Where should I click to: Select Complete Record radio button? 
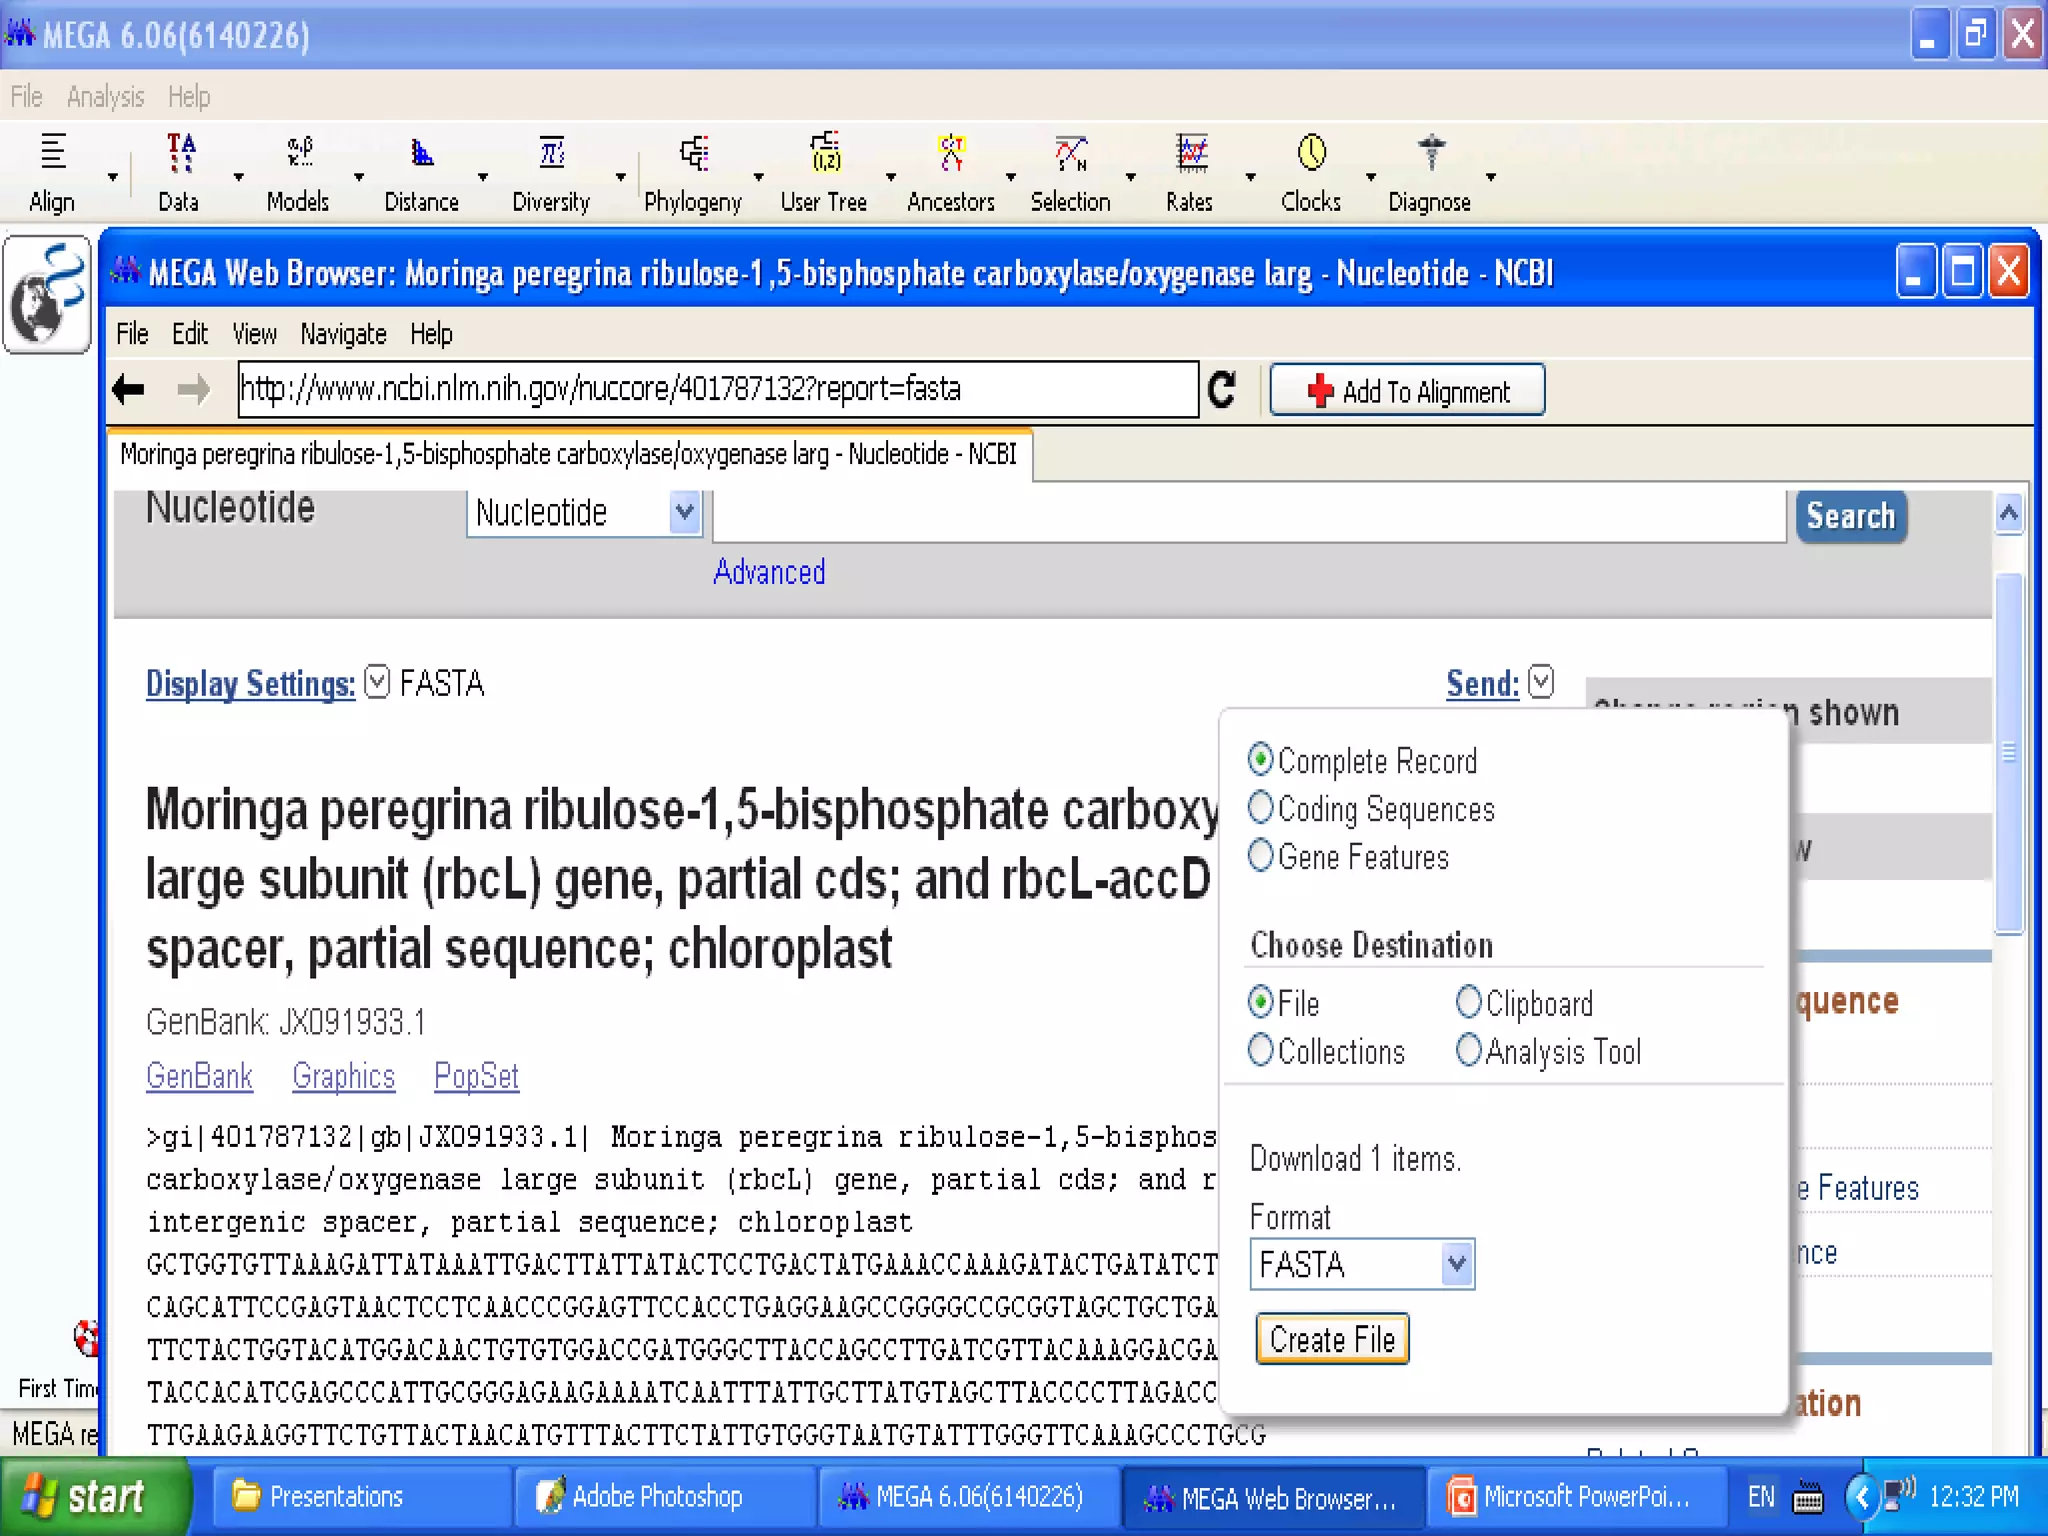point(1261,759)
